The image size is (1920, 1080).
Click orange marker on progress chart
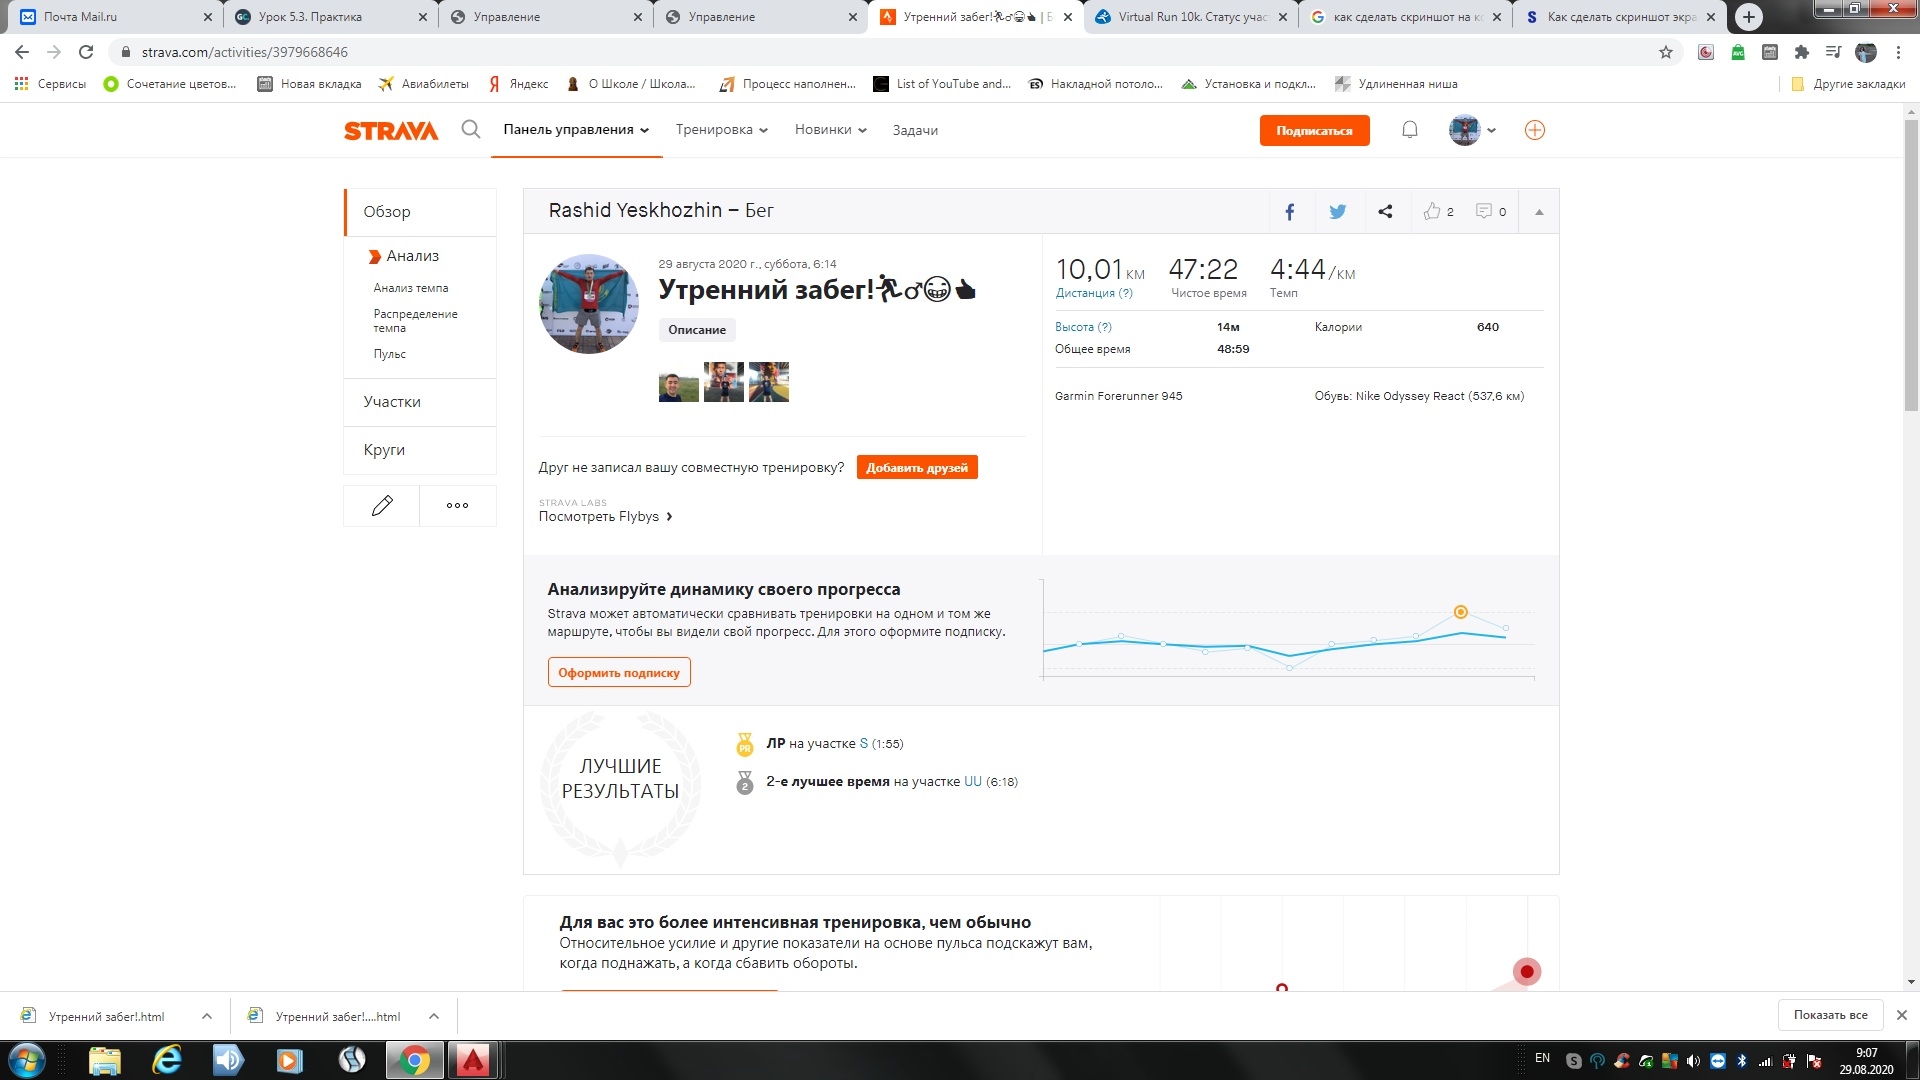pos(1460,612)
